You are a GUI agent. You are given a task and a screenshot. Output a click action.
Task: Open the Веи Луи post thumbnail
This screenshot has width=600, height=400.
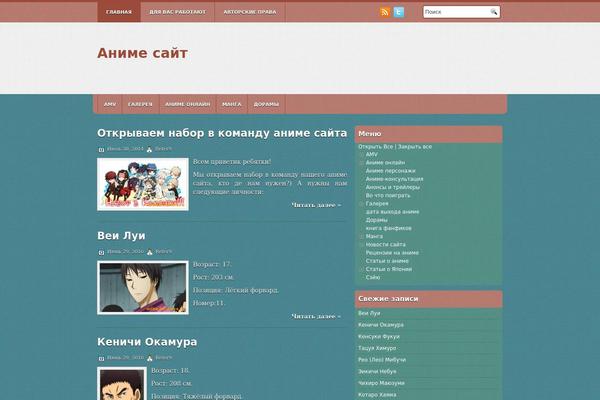point(143,287)
